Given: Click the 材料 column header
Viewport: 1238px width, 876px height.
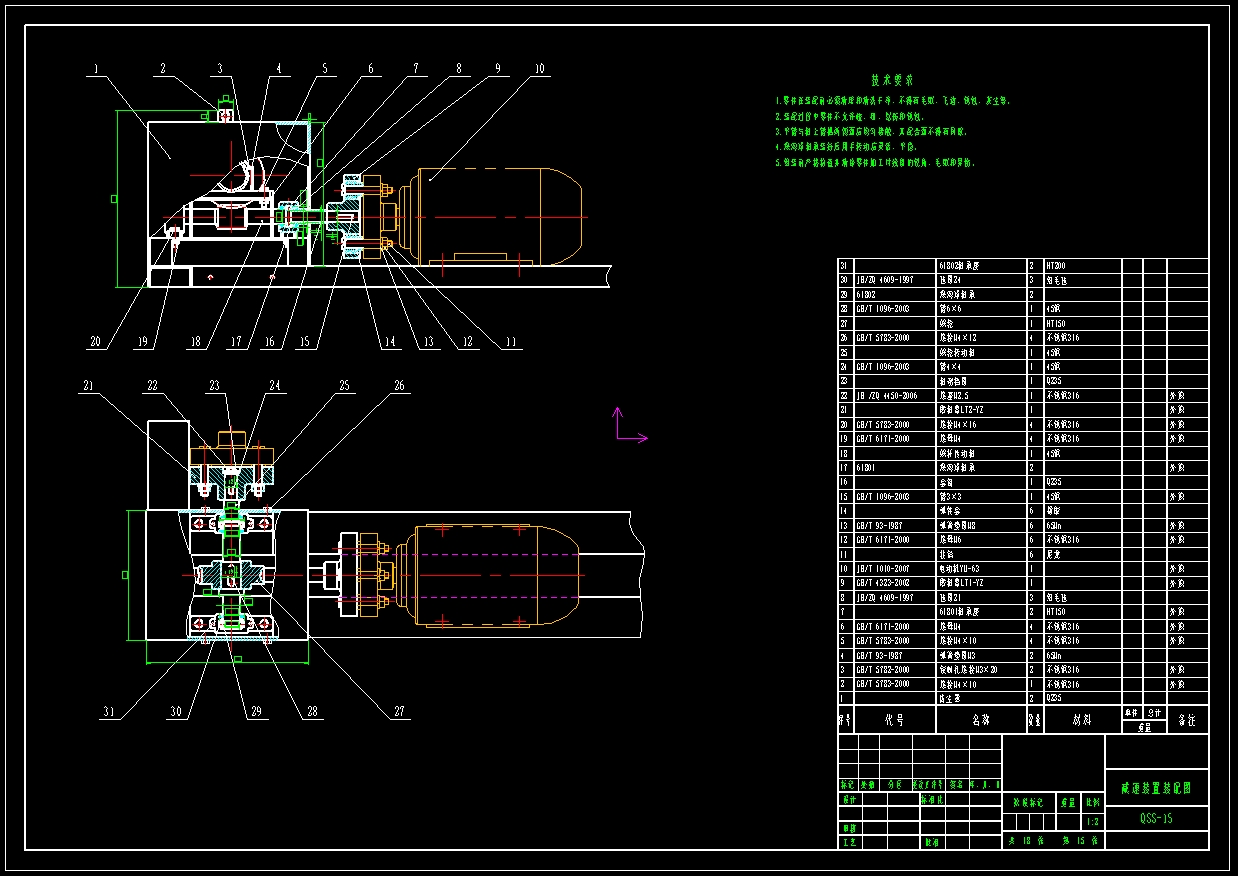Looking at the screenshot, I should click(x=1081, y=720).
